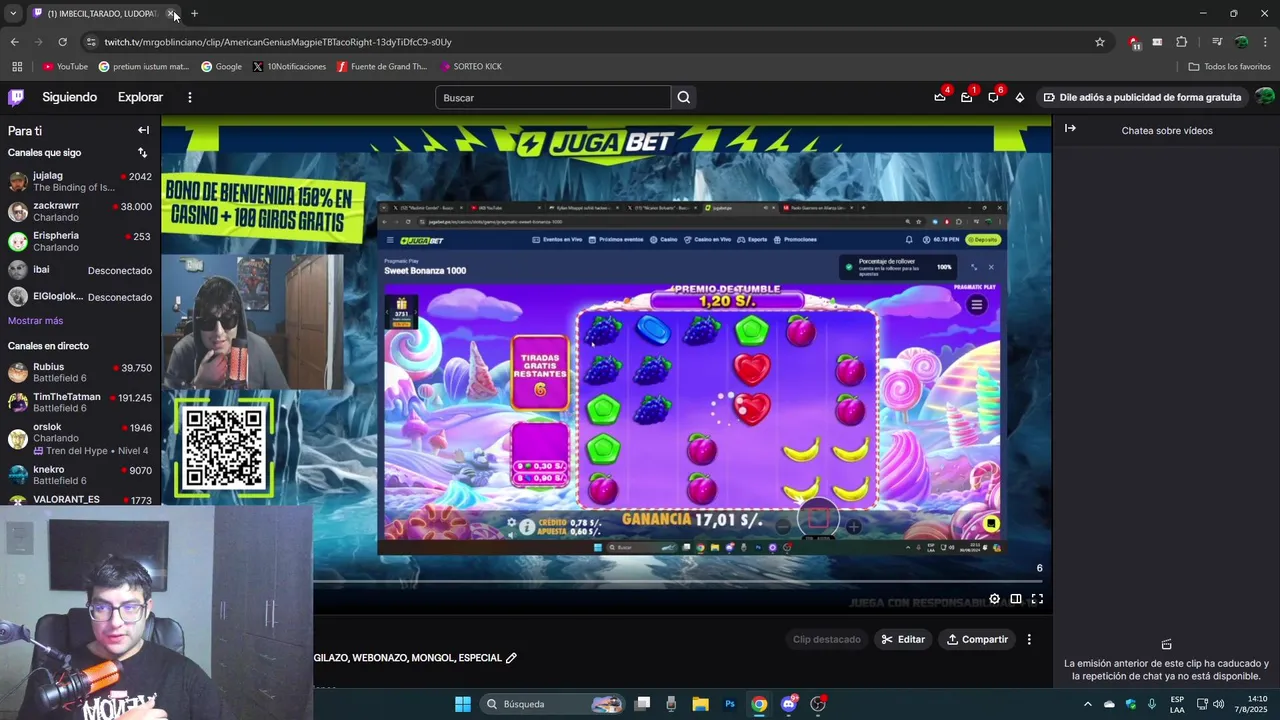Click the search magnifier button
This screenshot has height=720, width=1280.
pyautogui.click(x=684, y=97)
